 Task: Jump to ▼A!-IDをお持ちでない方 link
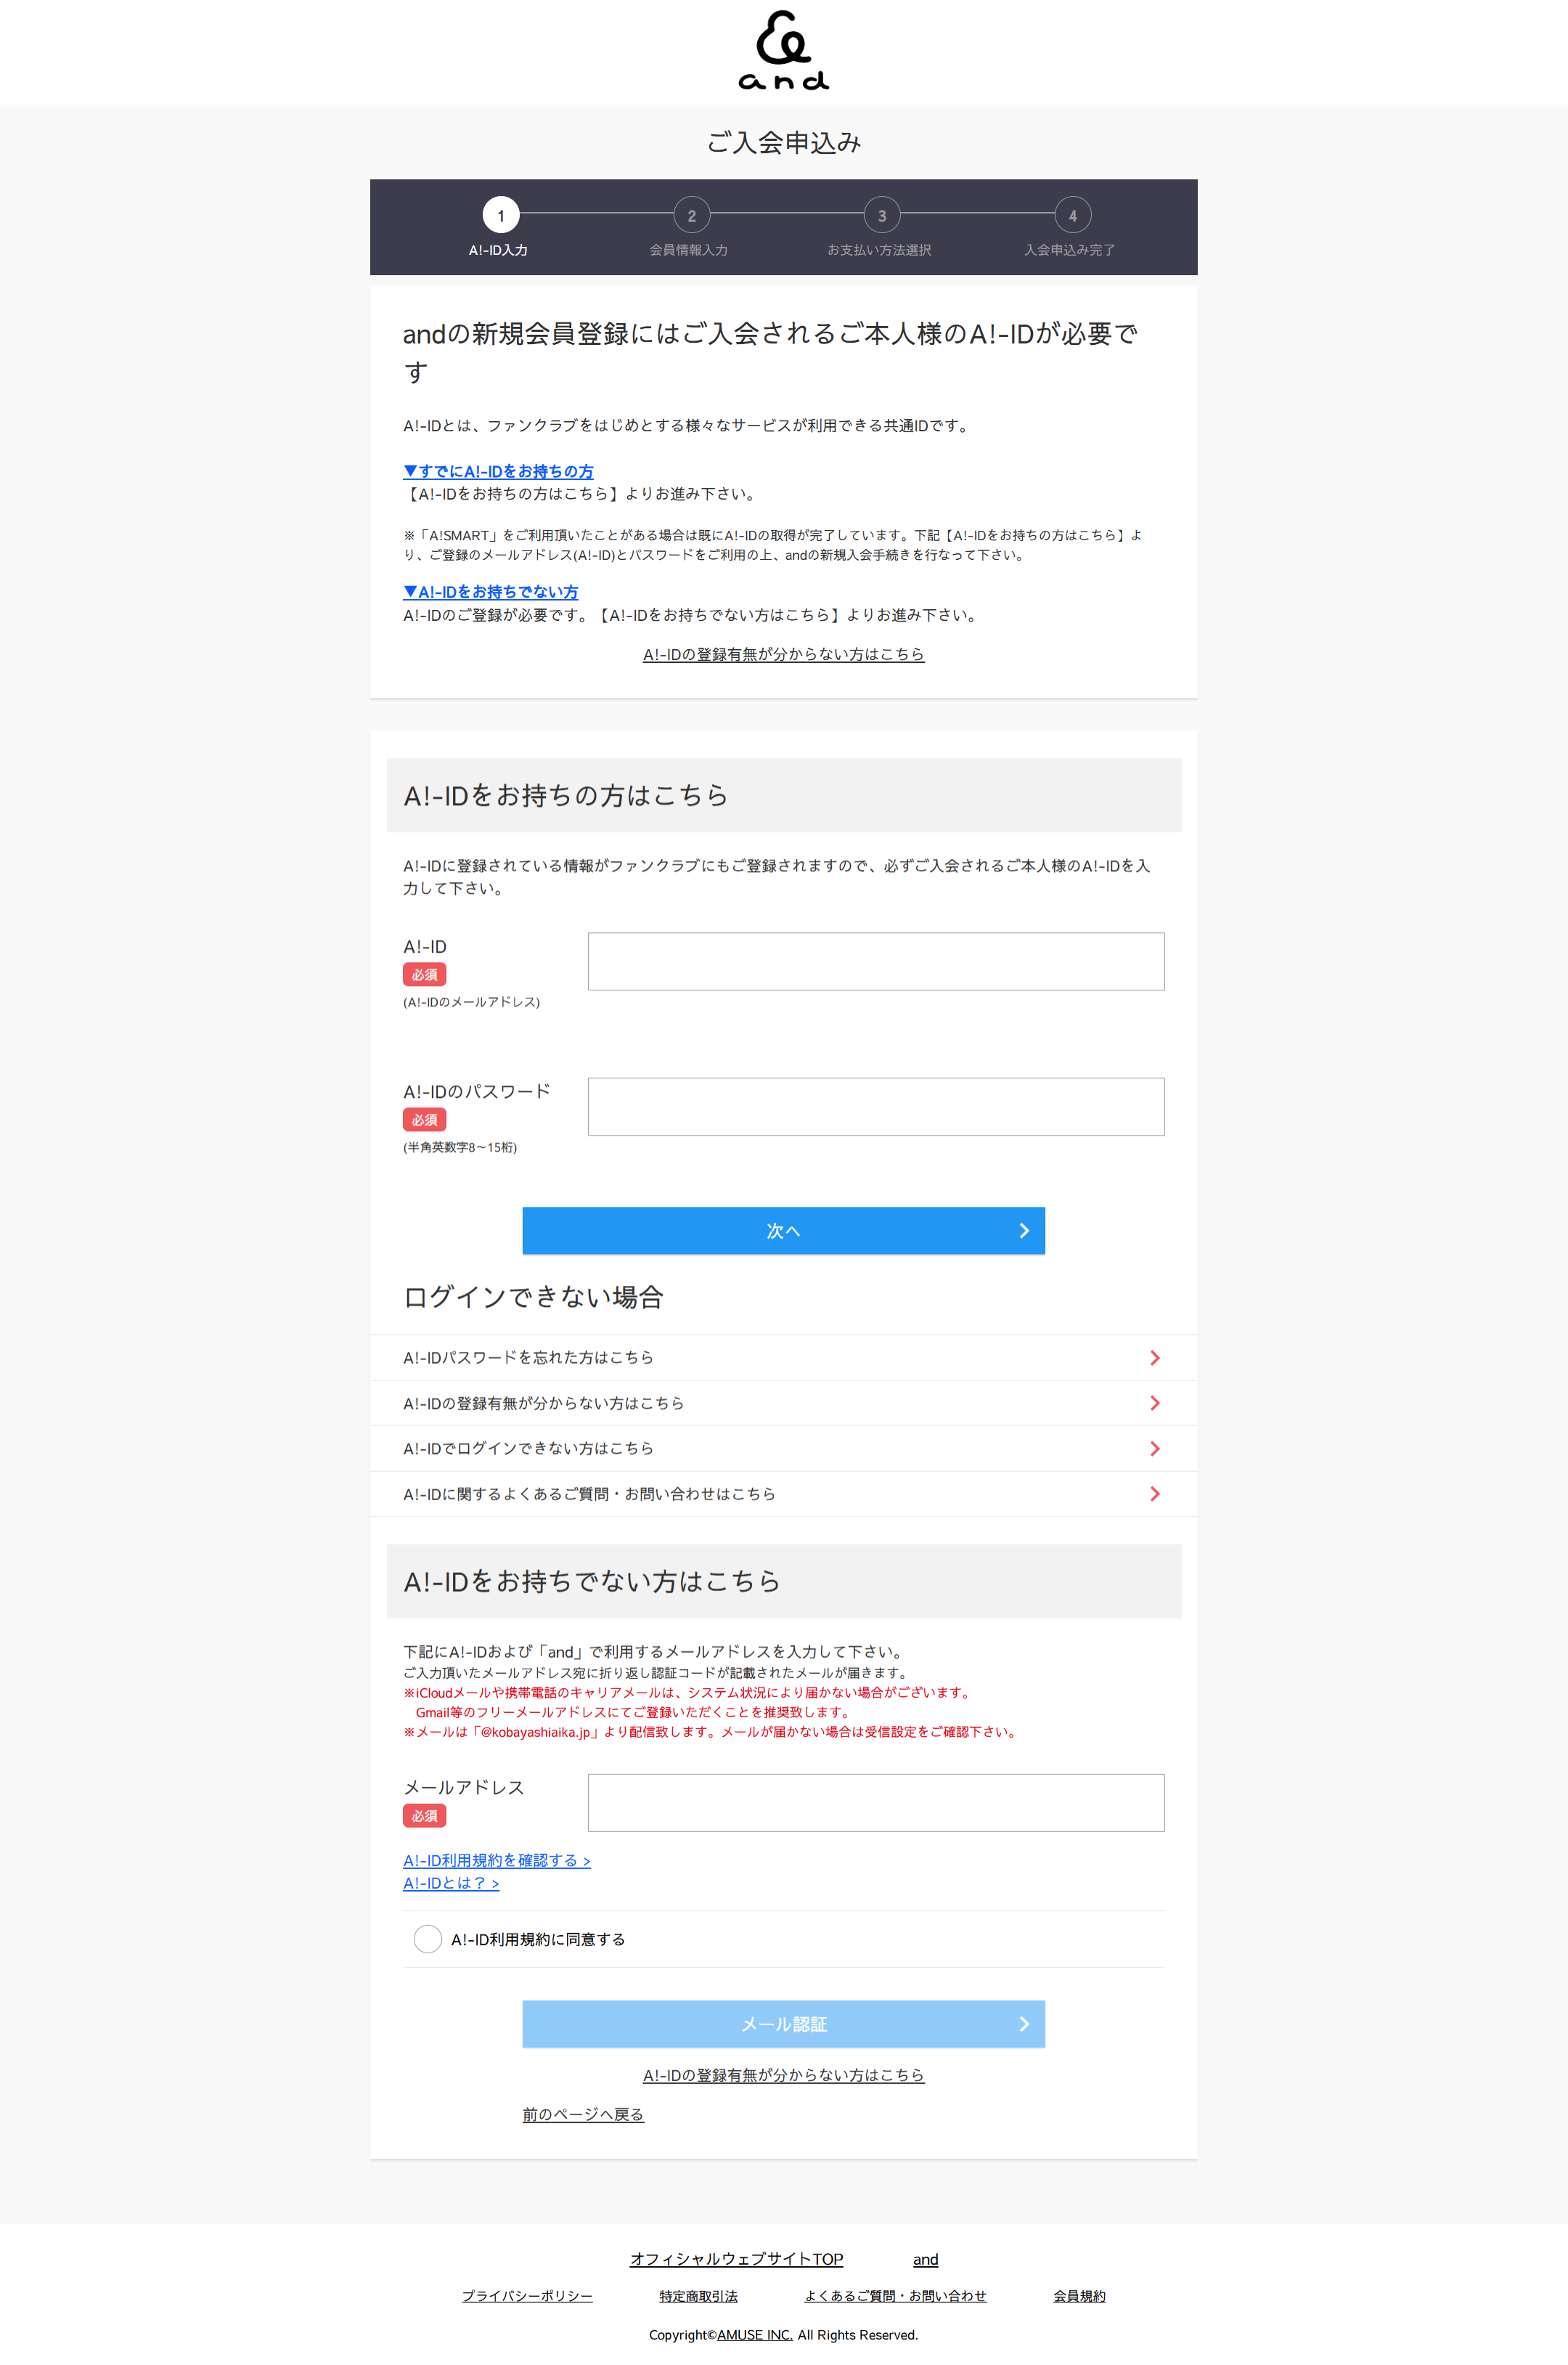pos(490,592)
